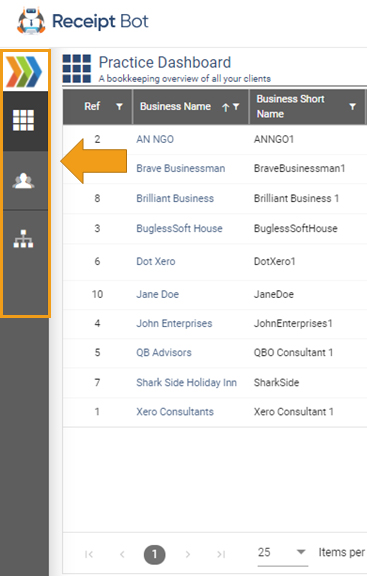Image resolution: width=367 pixels, height=576 pixels.
Task: Open the filter for Business Short Name column
Action: 352,107
